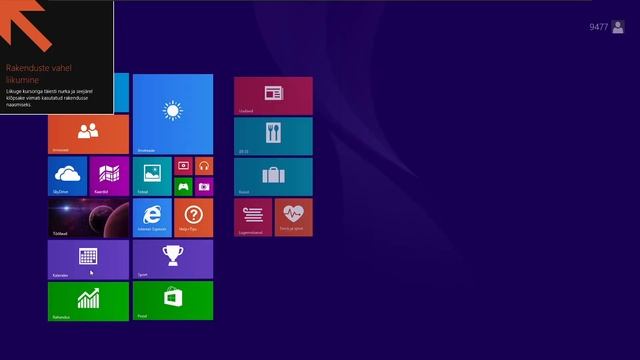Open the Calendar tile (Kalender)
Viewport: 640px width, 360px height.
pos(88,260)
